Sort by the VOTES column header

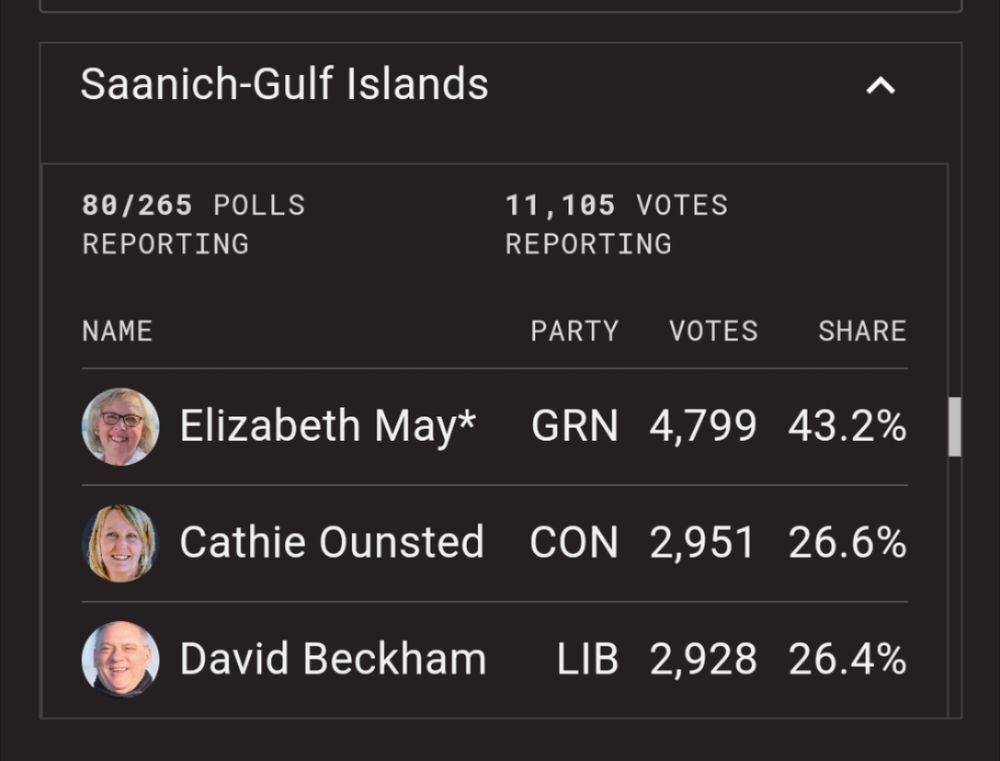point(713,331)
